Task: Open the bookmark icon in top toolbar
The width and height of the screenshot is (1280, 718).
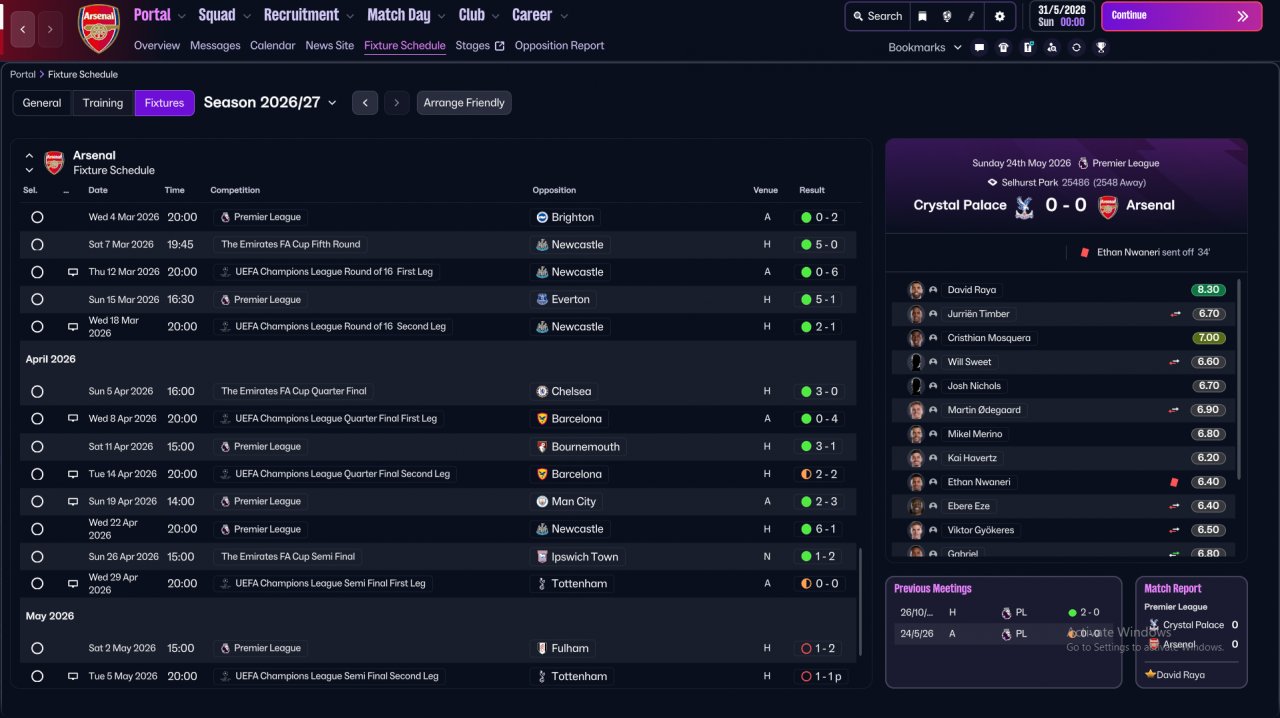Action: 922,16
